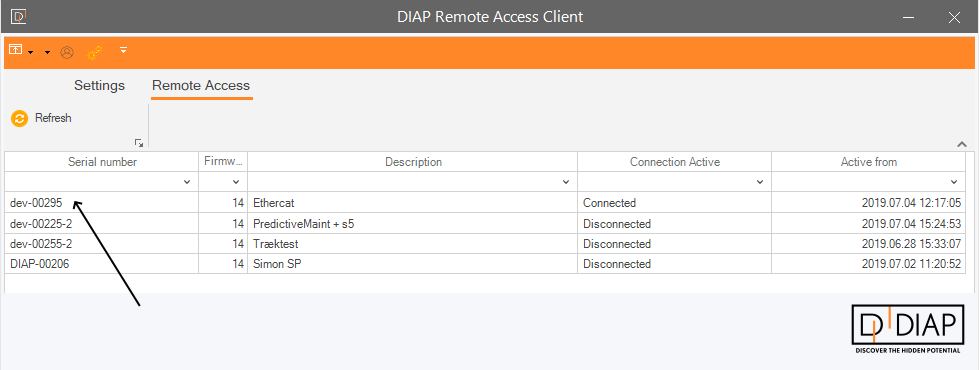Open the Connection Active filter dropdown
The width and height of the screenshot is (979, 370).
tap(760, 182)
